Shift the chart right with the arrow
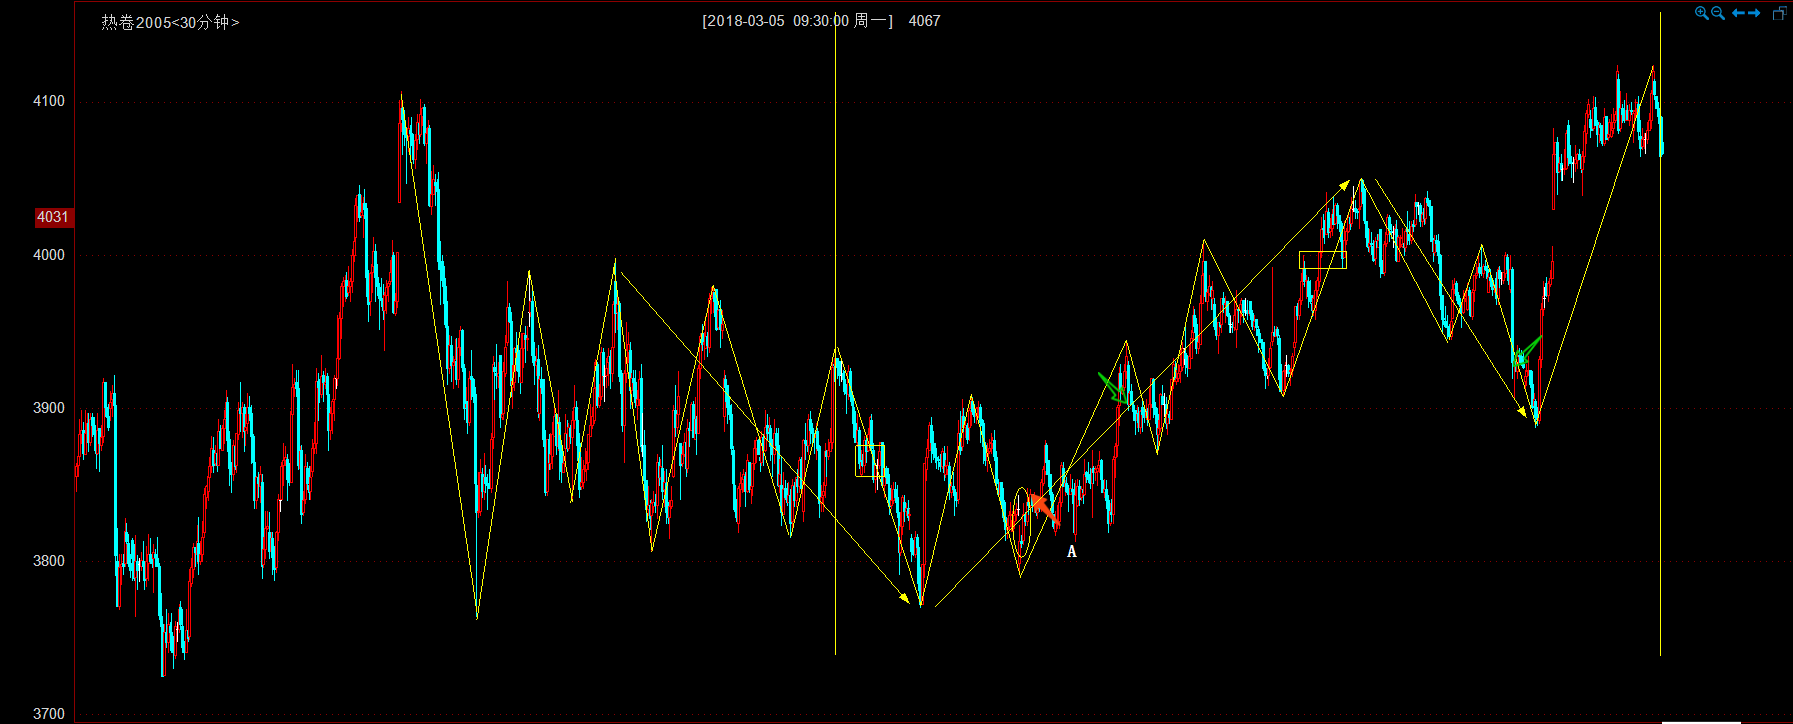 pos(1754,13)
